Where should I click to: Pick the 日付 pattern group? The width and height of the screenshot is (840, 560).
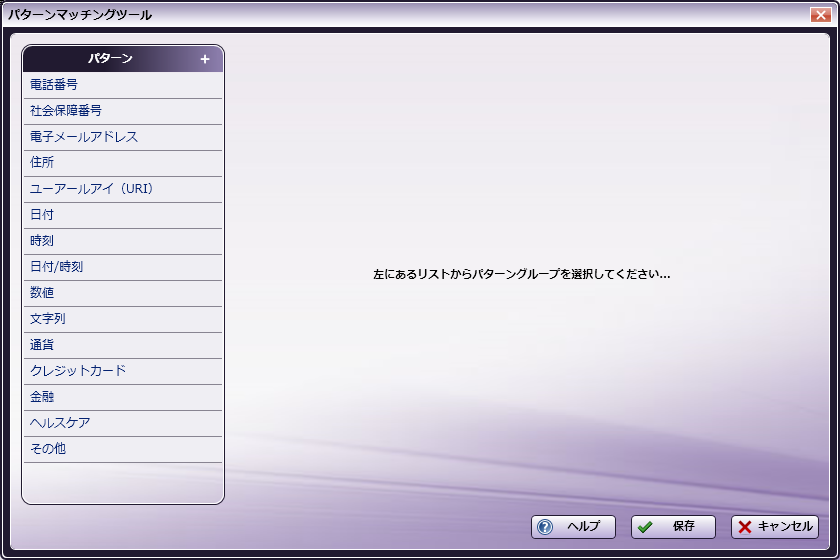pyautogui.click(x=123, y=215)
